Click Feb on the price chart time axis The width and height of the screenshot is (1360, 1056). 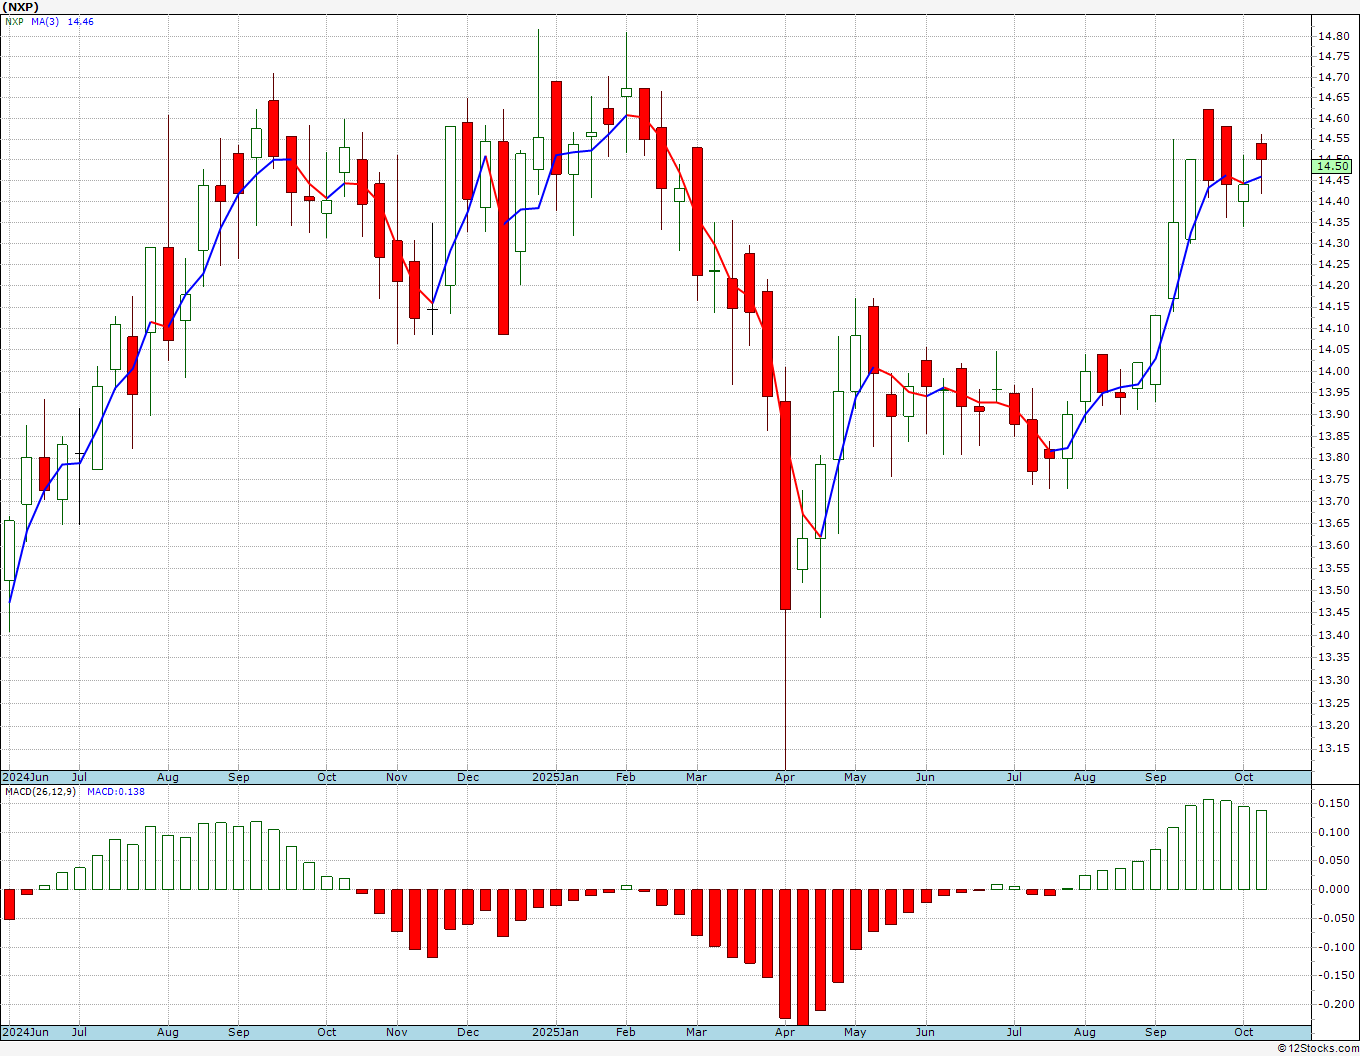tap(625, 777)
